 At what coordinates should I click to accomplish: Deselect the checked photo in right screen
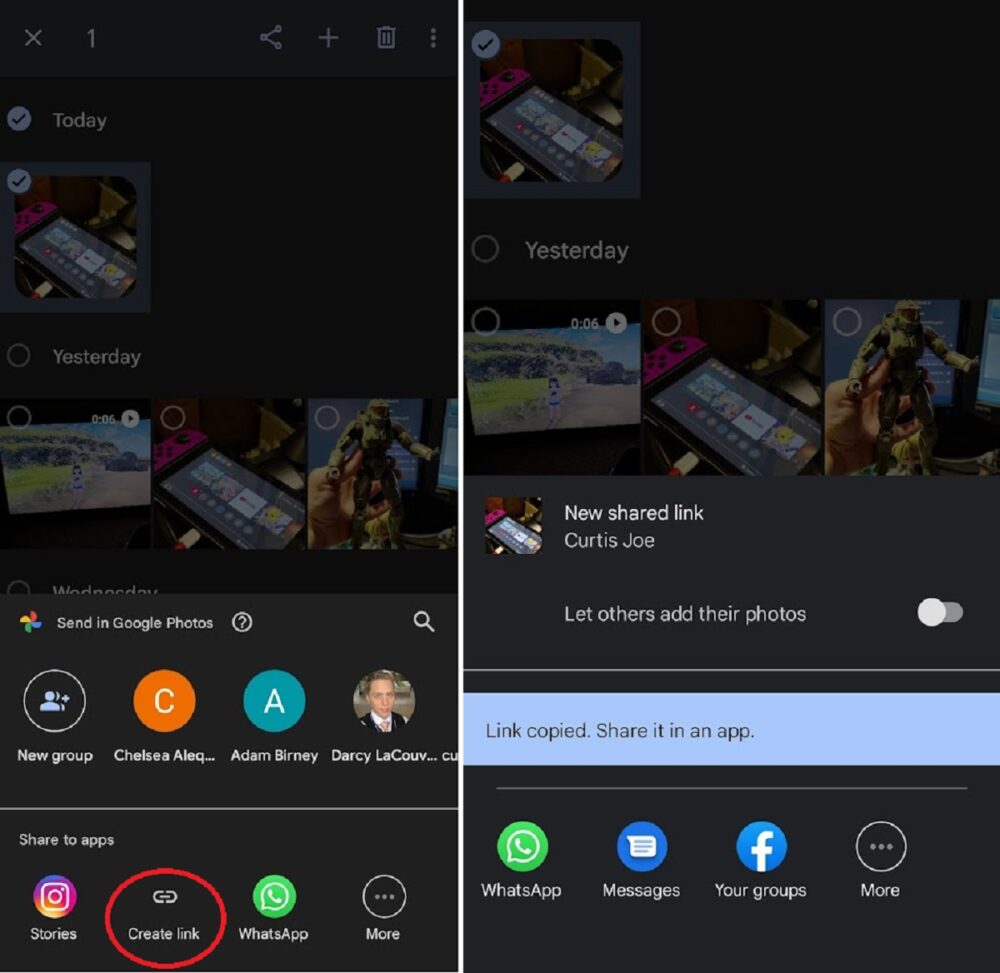point(485,44)
